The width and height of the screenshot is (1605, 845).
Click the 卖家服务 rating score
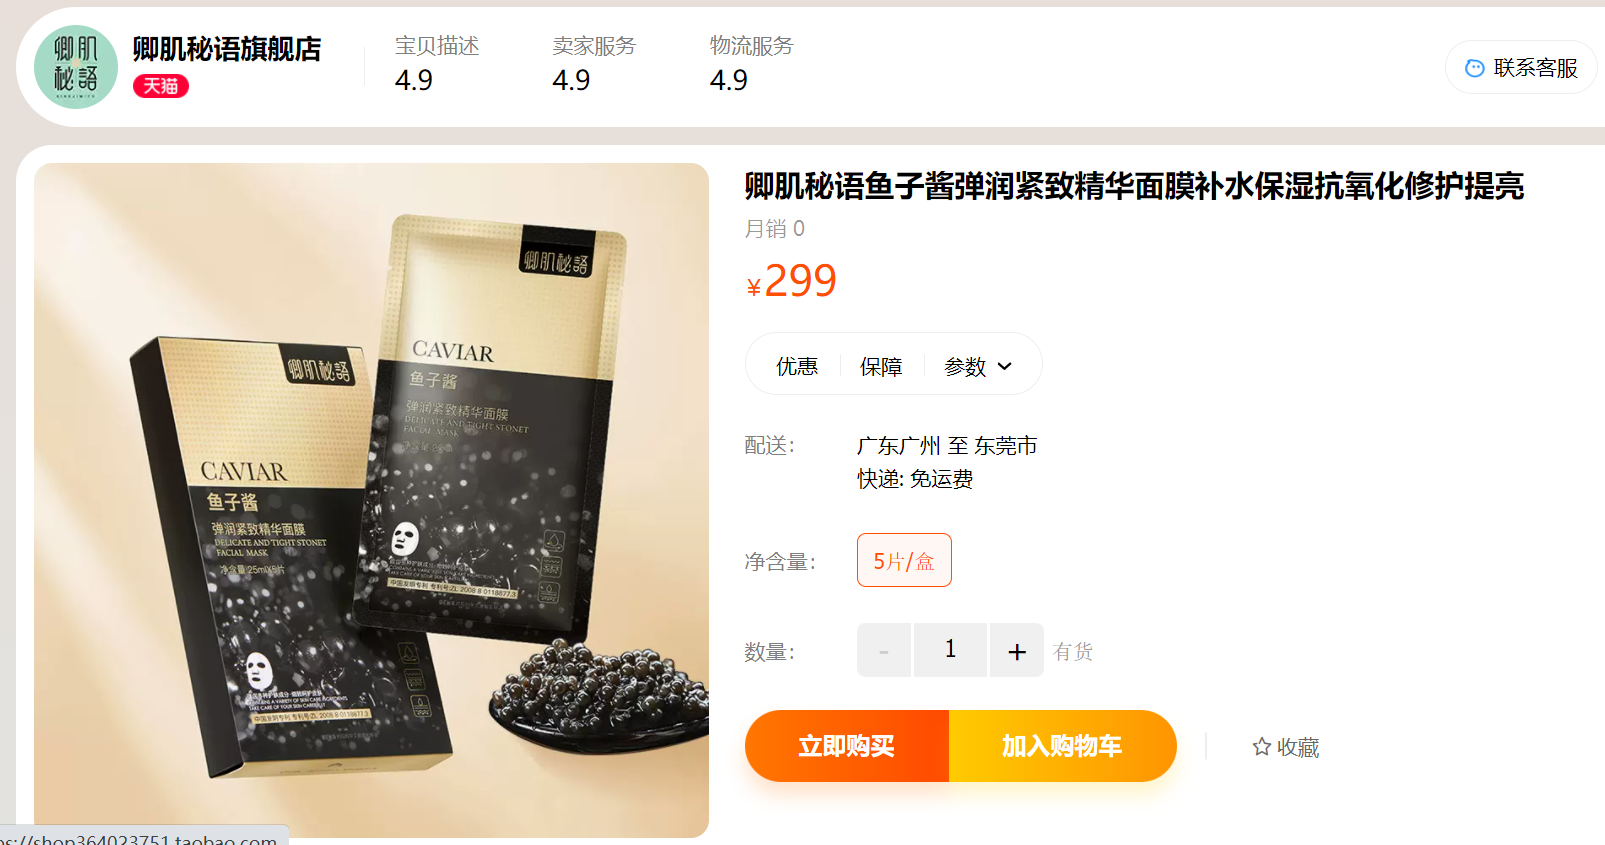[x=571, y=80]
